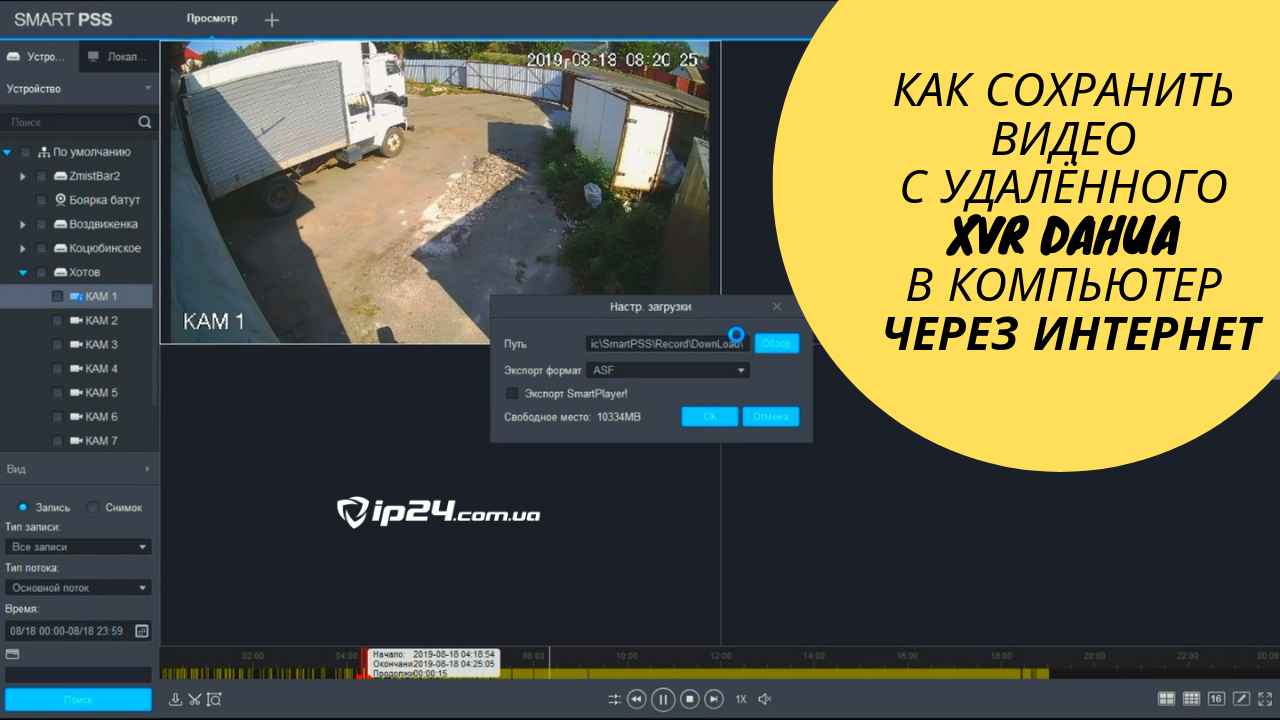This screenshot has width=1280, height=720.
Task: Open the sync playback settings icon
Action: [614, 699]
